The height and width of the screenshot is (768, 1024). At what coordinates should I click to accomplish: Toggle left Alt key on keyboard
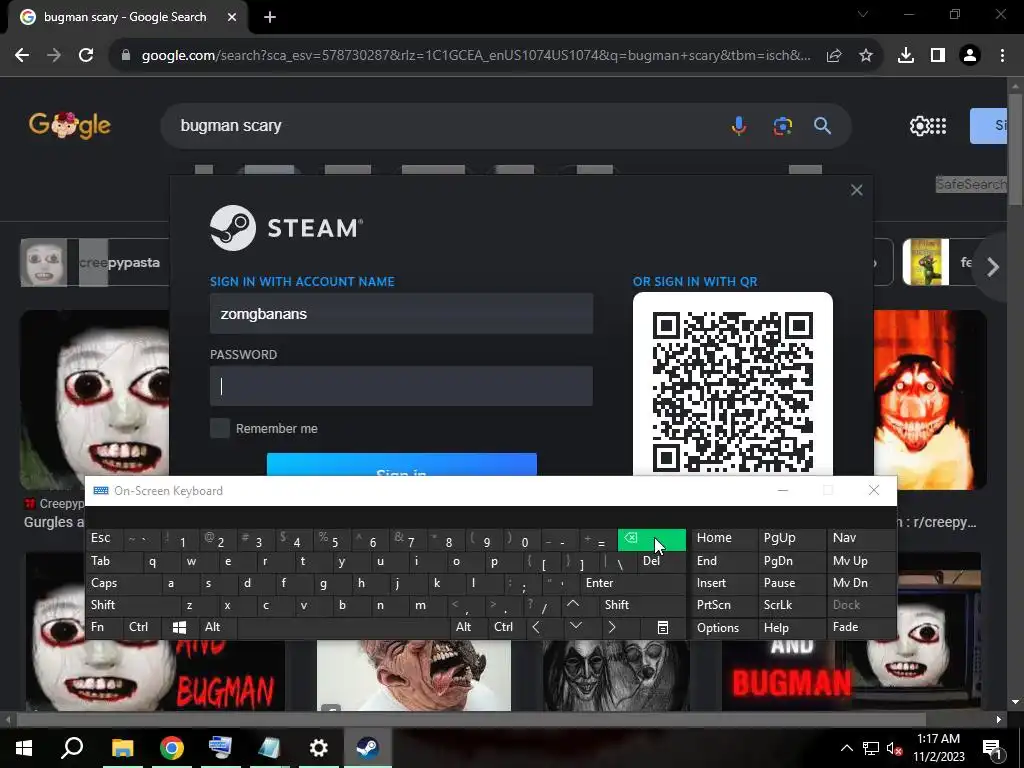[216, 628]
